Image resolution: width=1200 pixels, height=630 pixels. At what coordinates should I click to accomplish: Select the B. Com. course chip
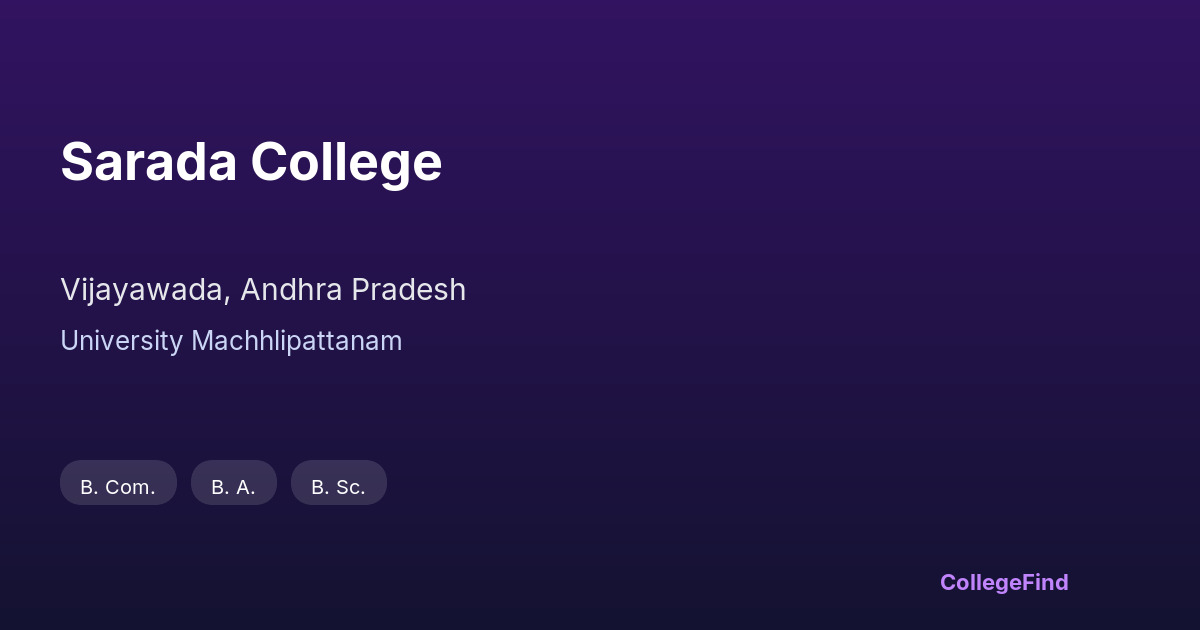pos(118,483)
